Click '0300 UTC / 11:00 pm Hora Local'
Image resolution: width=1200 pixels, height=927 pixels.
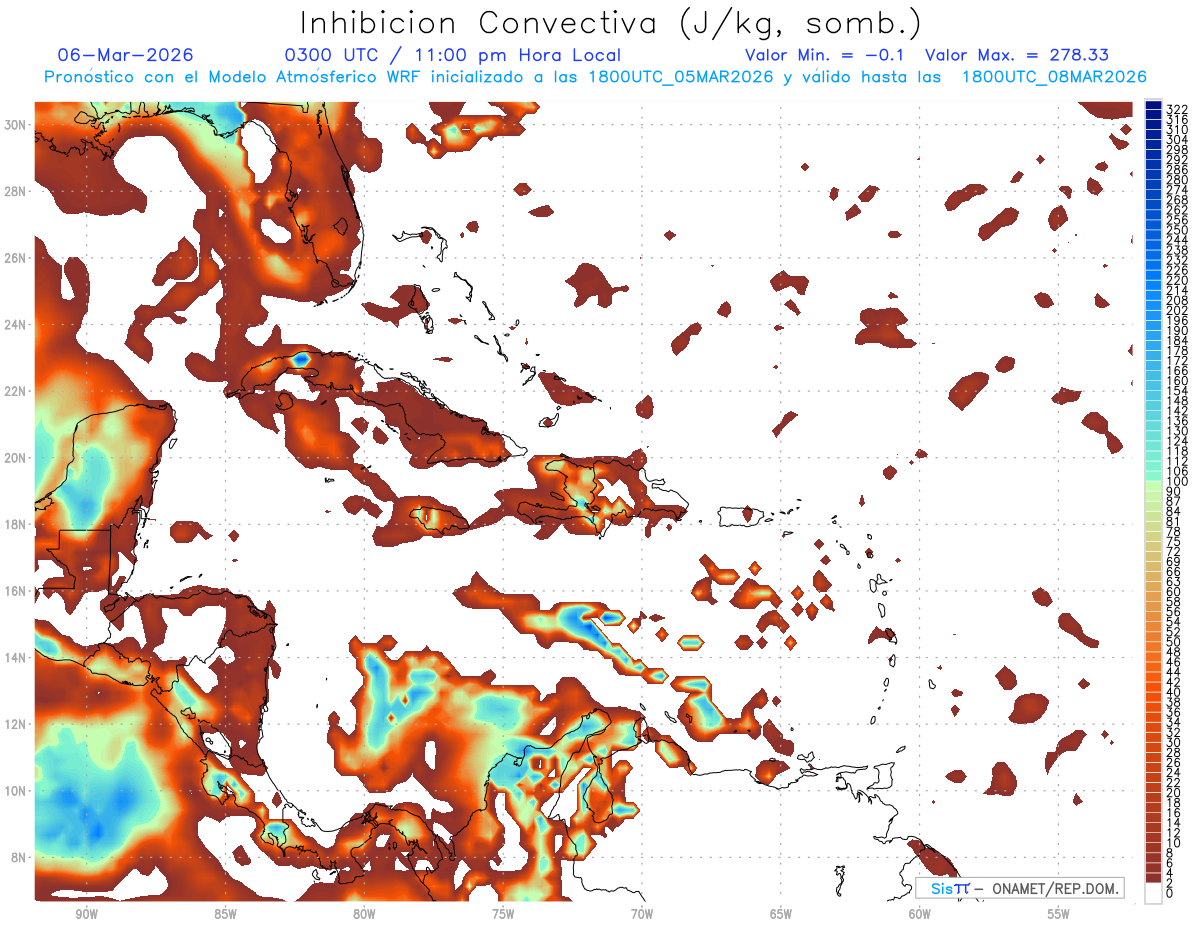point(452,56)
